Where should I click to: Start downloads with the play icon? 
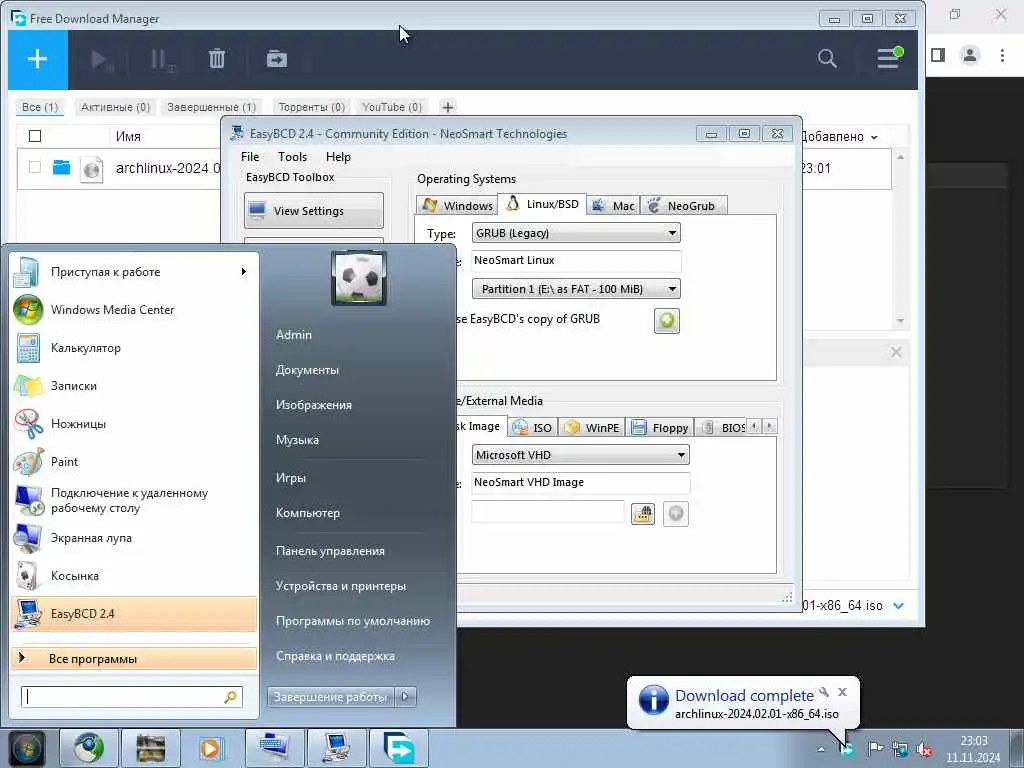(x=102, y=59)
